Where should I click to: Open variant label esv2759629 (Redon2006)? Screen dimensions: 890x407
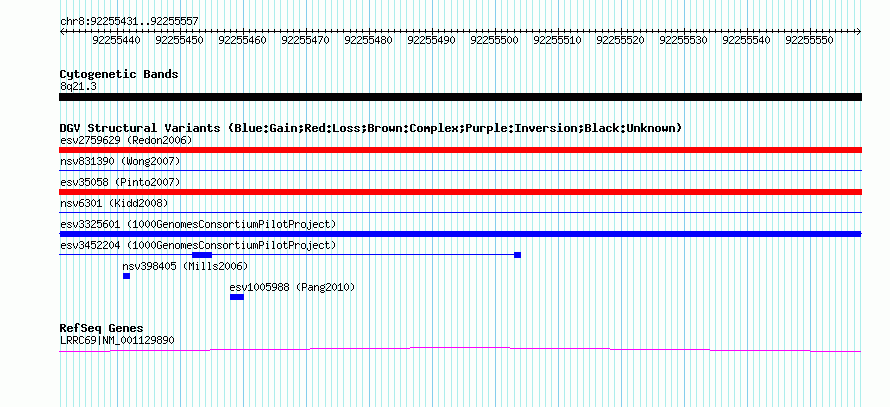click(126, 140)
